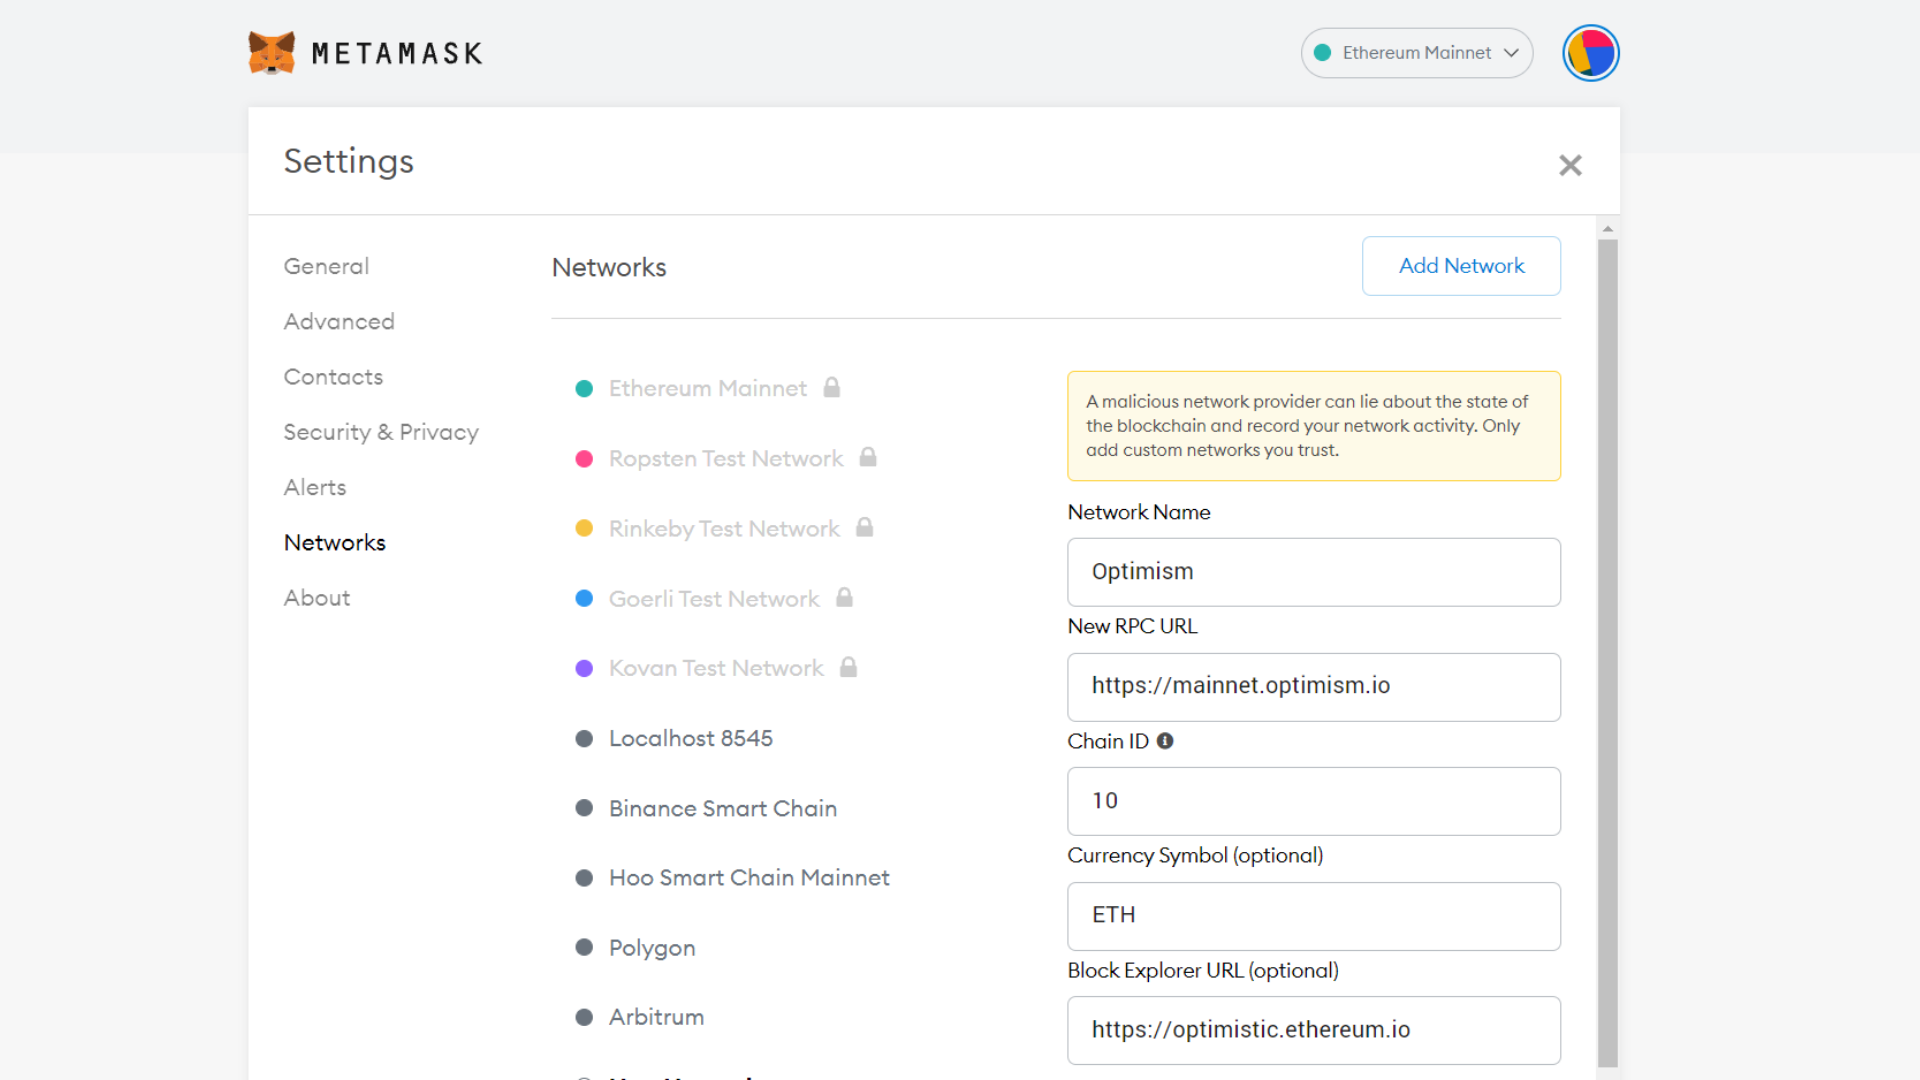Click lock icon beside Ethereum Mainnet
The image size is (1920, 1080).
pos(832,387)
